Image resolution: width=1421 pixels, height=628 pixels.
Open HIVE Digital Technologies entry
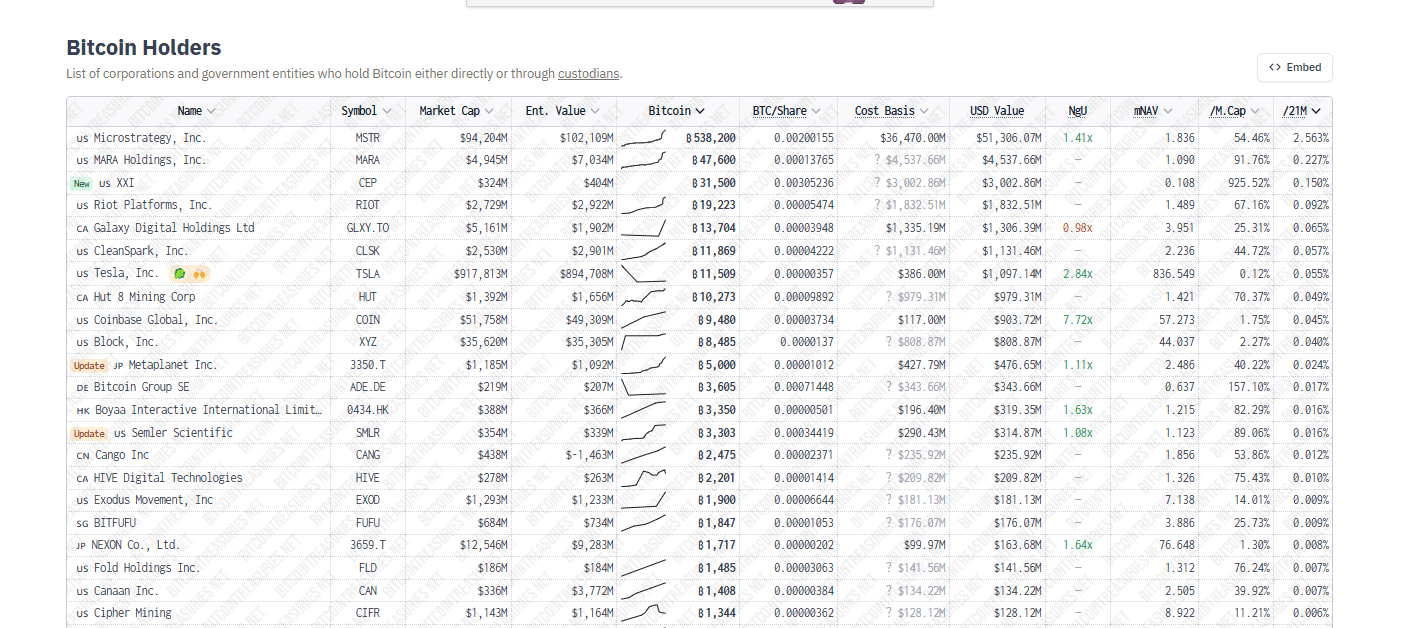click(168, 478)
